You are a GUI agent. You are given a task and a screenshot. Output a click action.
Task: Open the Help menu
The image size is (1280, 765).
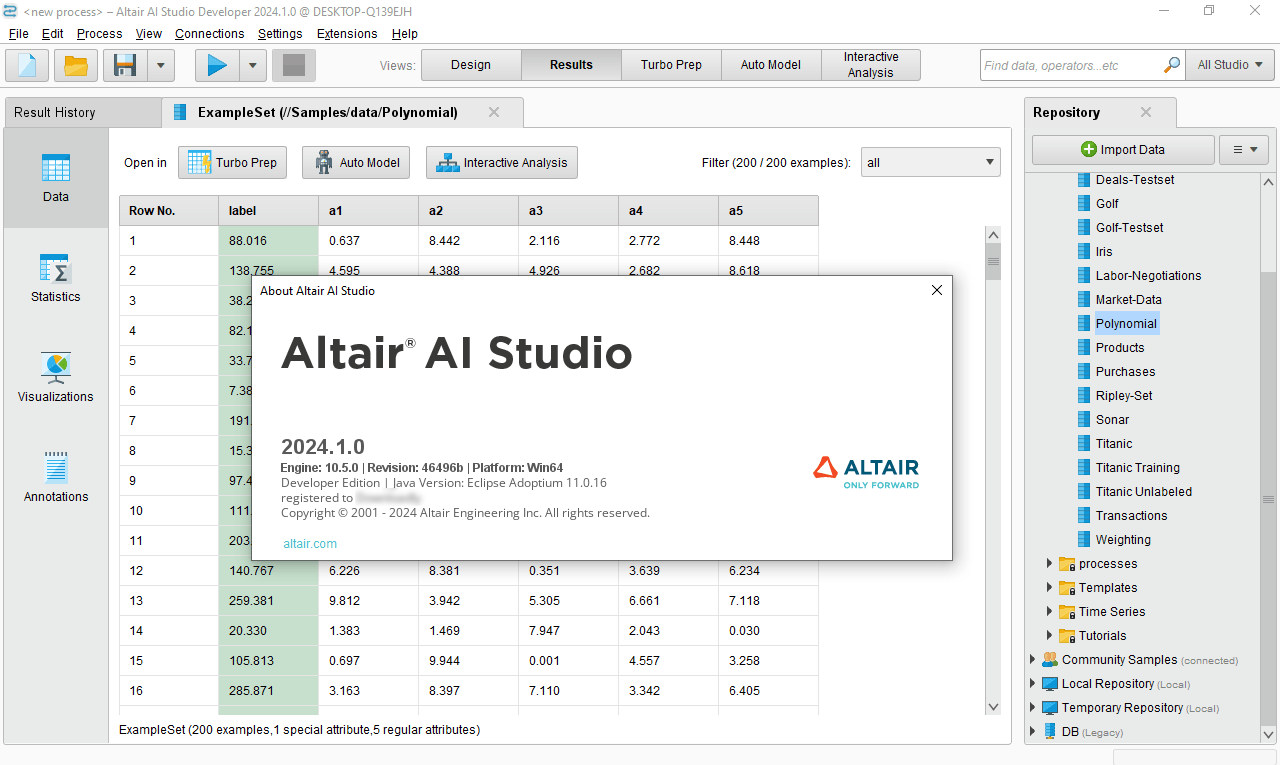pos(405,33)
